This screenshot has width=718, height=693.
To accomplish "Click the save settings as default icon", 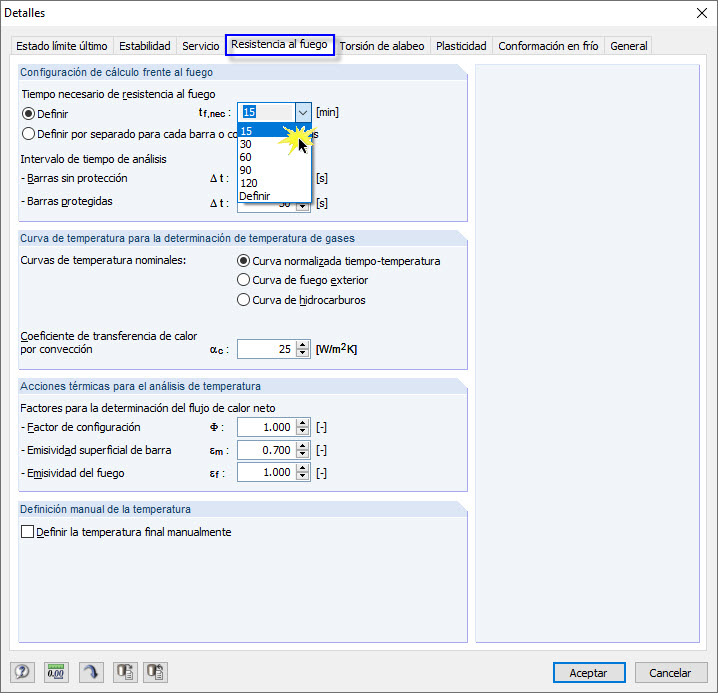I will 125,672.
